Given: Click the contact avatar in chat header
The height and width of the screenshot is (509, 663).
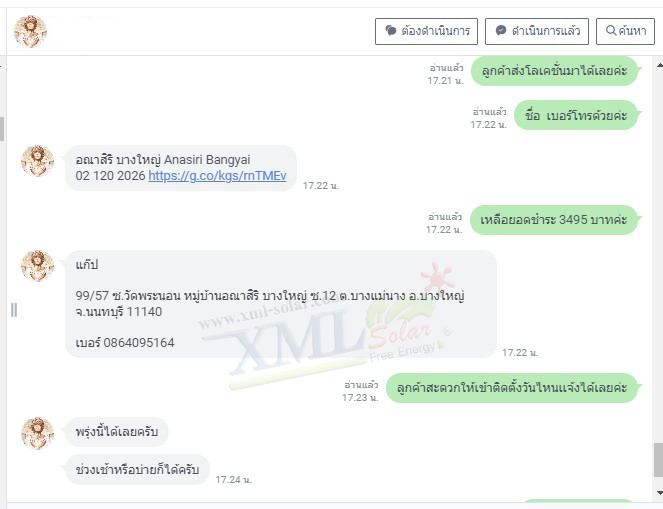Looking at the screenshot, I should click(x=30, y=31).
